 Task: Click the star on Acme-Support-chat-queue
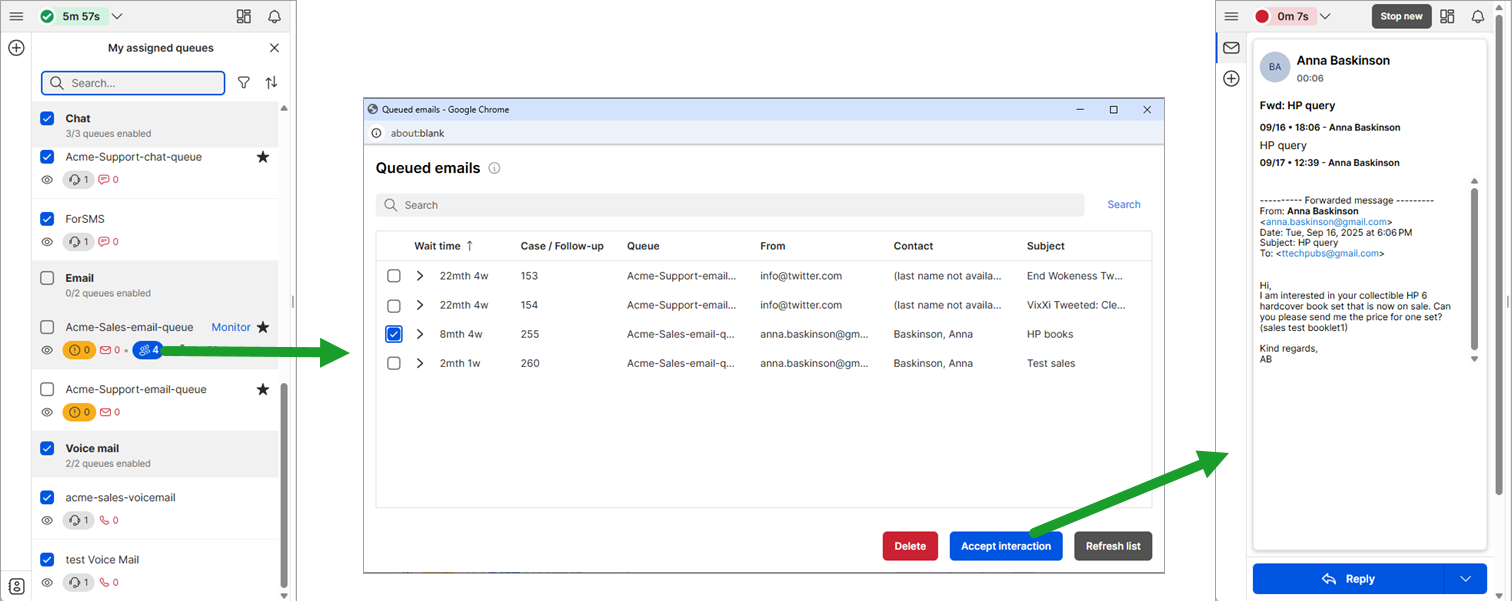point(263,157)
